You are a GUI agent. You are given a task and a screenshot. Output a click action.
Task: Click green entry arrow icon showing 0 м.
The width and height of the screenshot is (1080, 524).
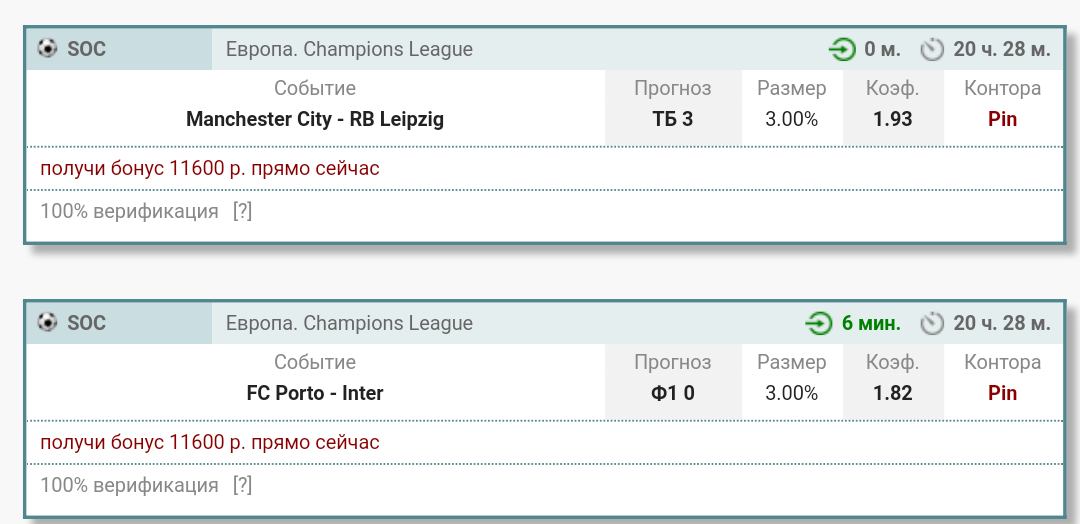843,49
